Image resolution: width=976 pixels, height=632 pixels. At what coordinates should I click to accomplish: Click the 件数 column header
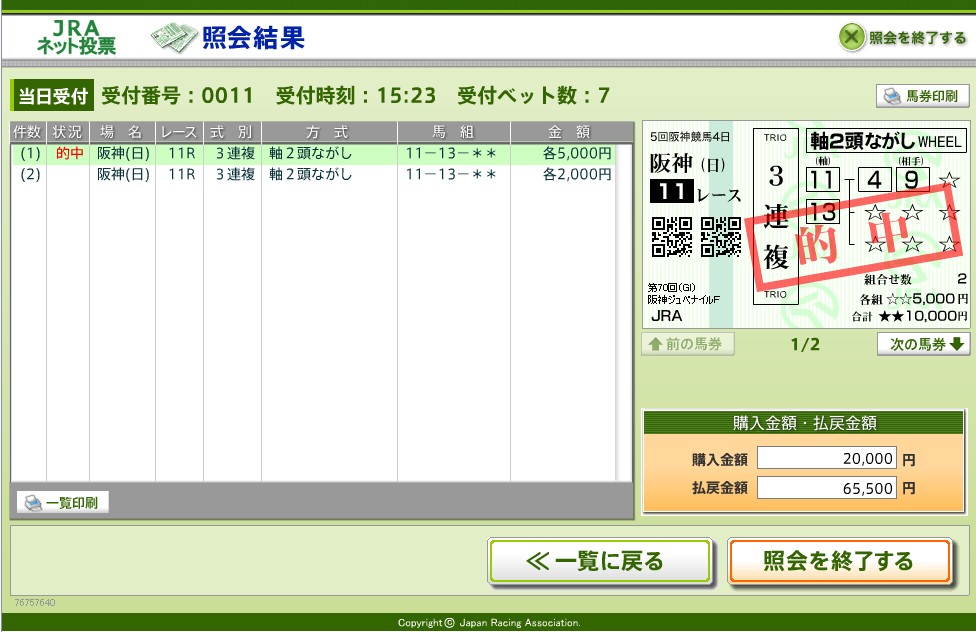click(x=28, y=132)
